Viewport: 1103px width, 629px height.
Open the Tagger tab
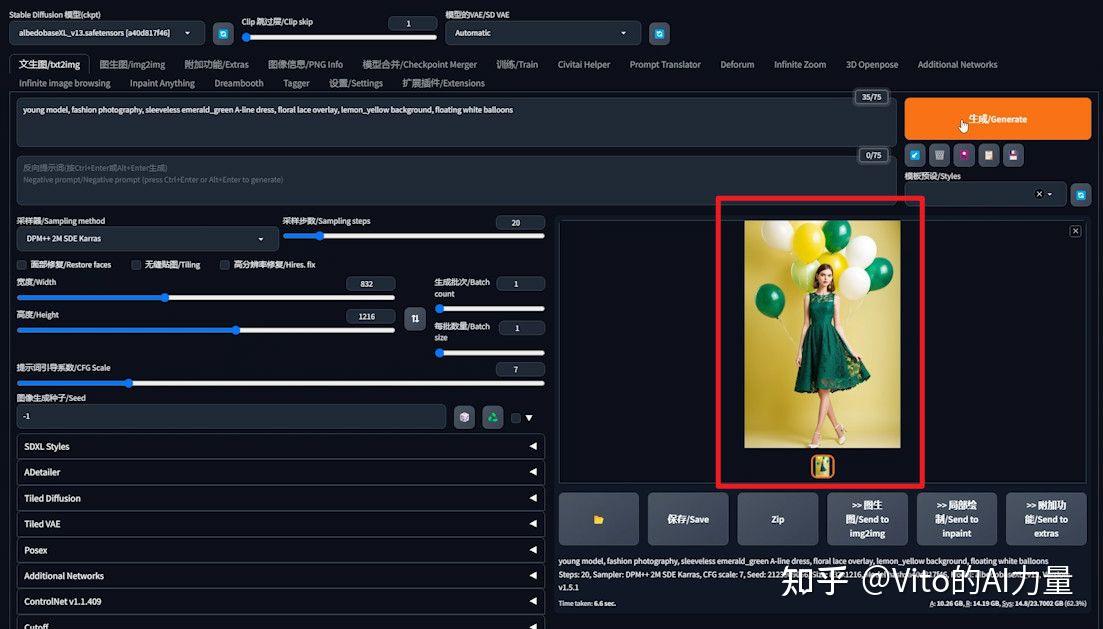pyautogui.click(x=296, y=83)
